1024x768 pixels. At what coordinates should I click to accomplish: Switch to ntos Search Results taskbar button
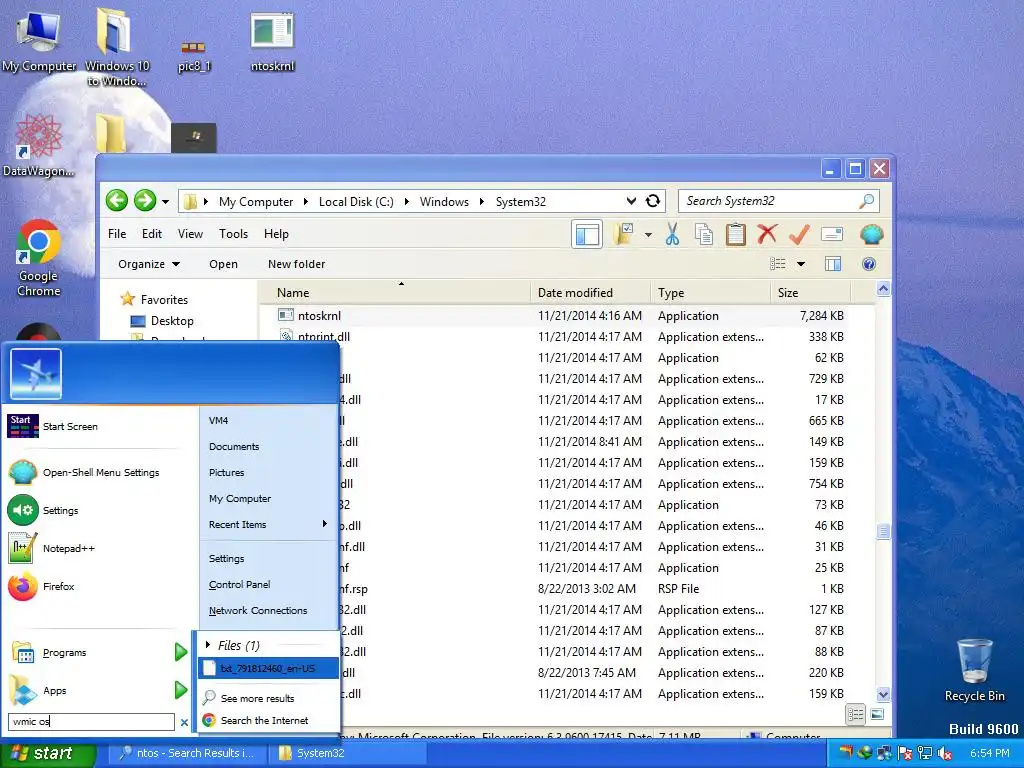[186, 753]
